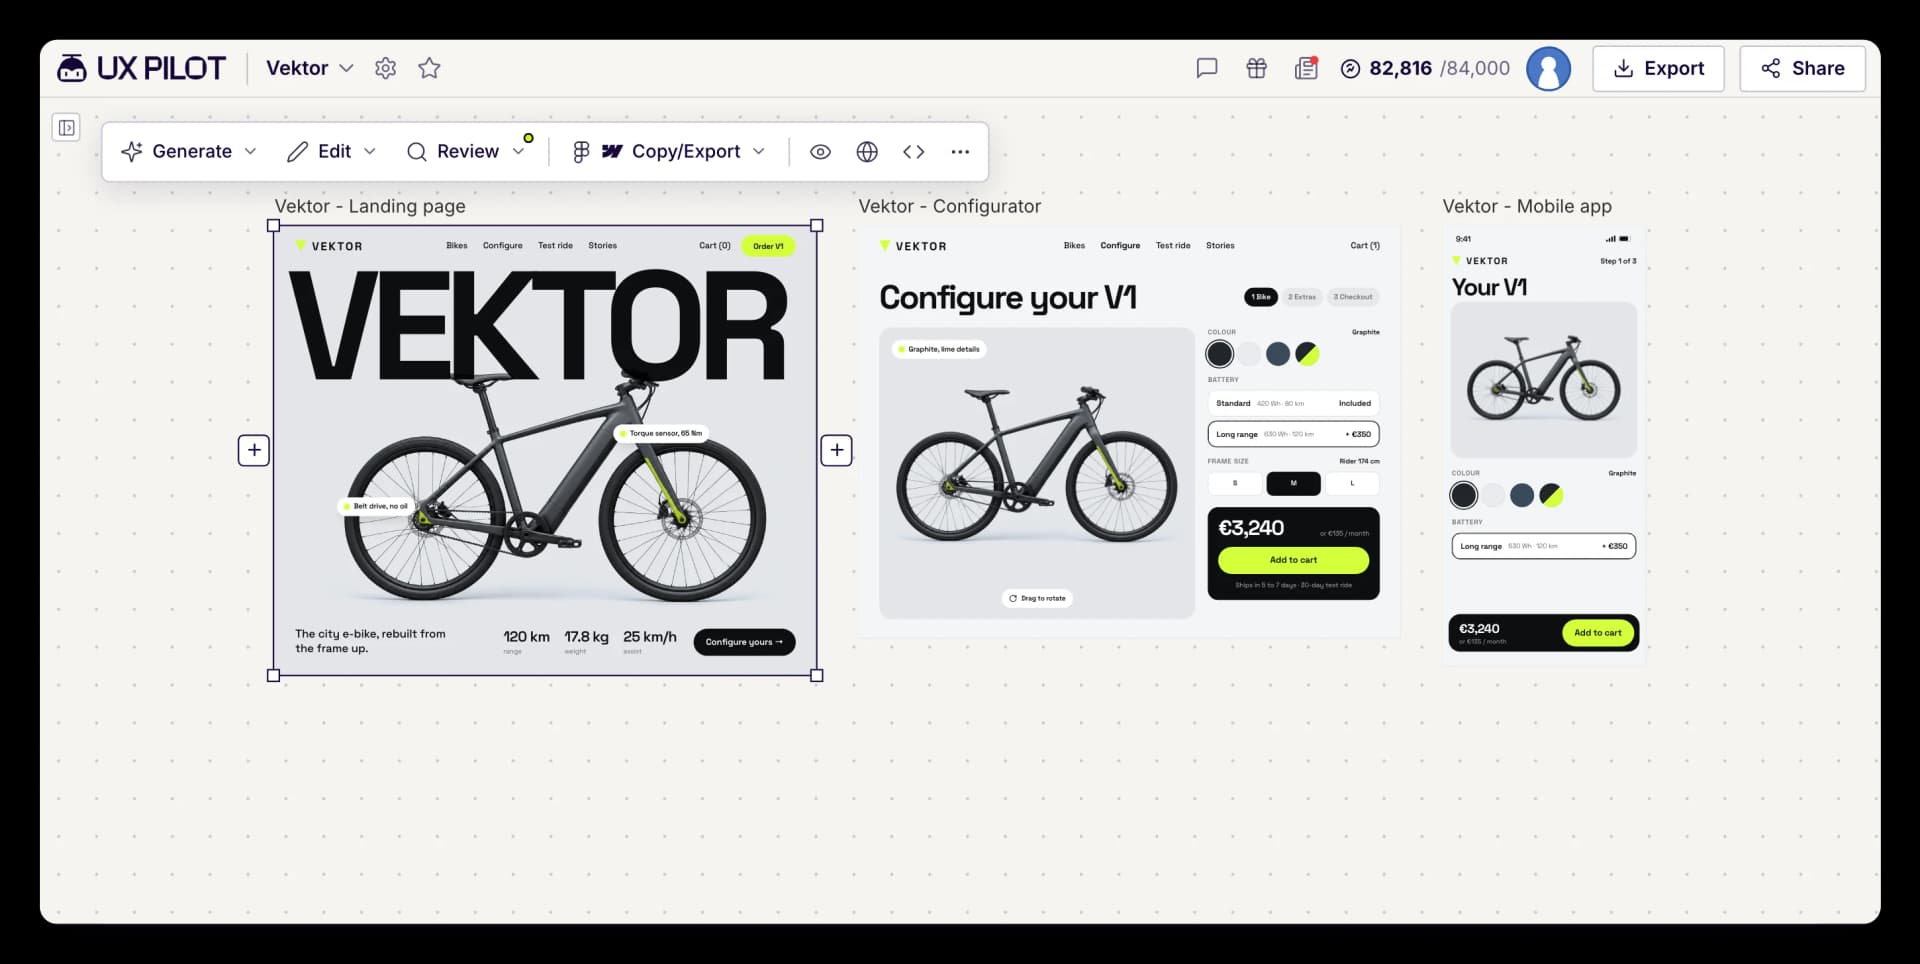The image size is (1920, 964).
Task: Click the mobile app bike image
Action: tap(1543, 380)
